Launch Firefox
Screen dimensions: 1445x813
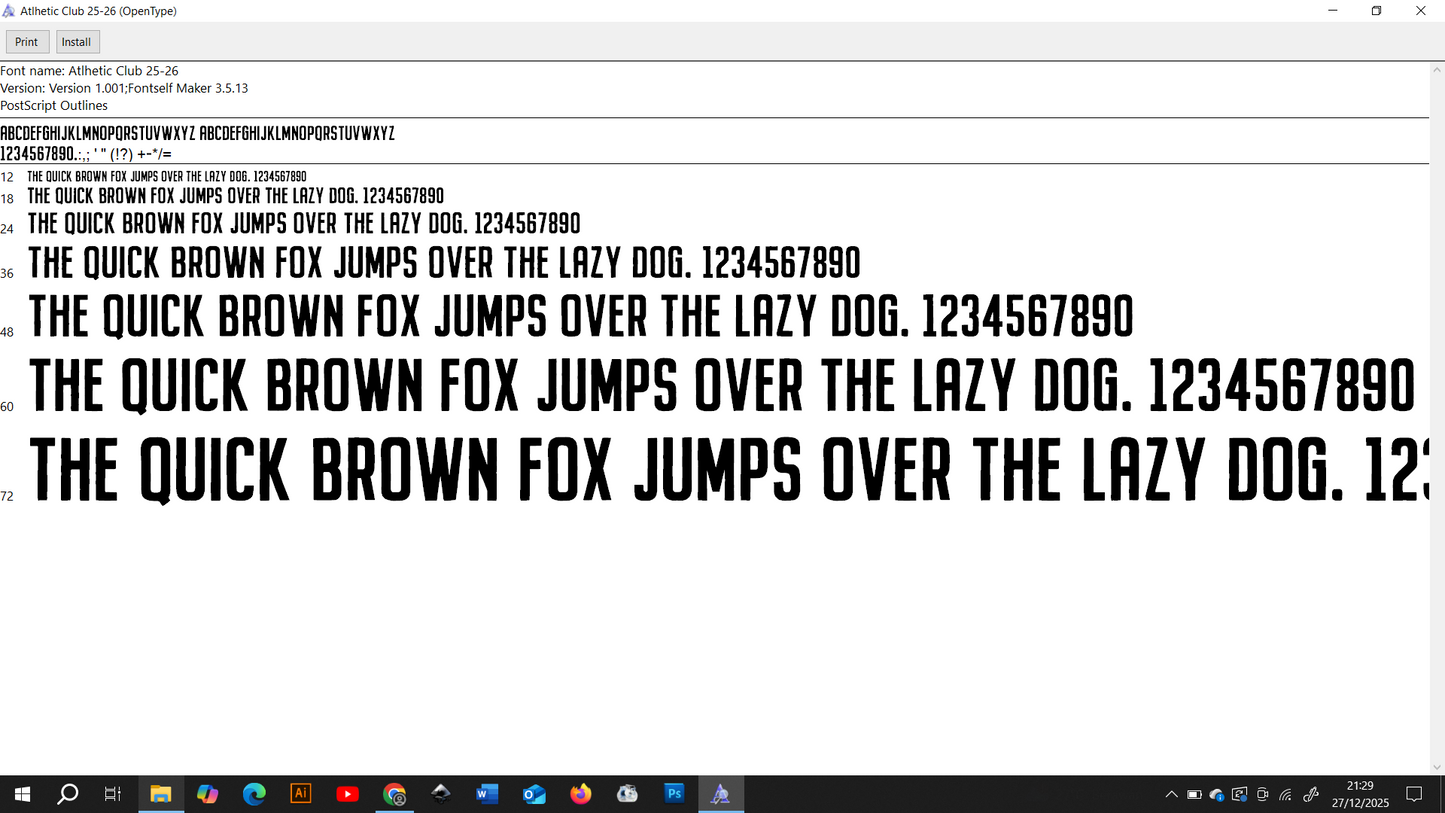click(x=580, y=793)
